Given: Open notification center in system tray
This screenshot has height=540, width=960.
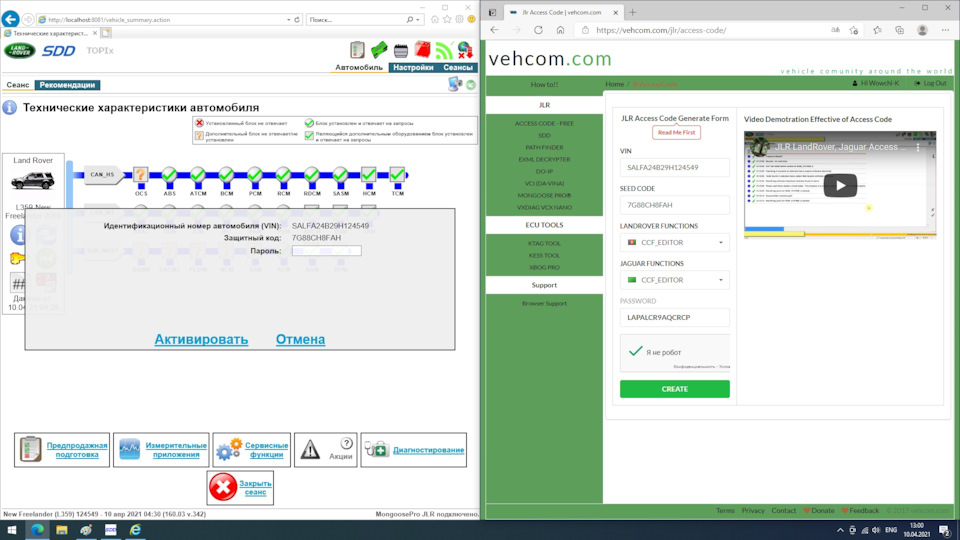Looking at the screenshot, I should click(x=945, y=530).
